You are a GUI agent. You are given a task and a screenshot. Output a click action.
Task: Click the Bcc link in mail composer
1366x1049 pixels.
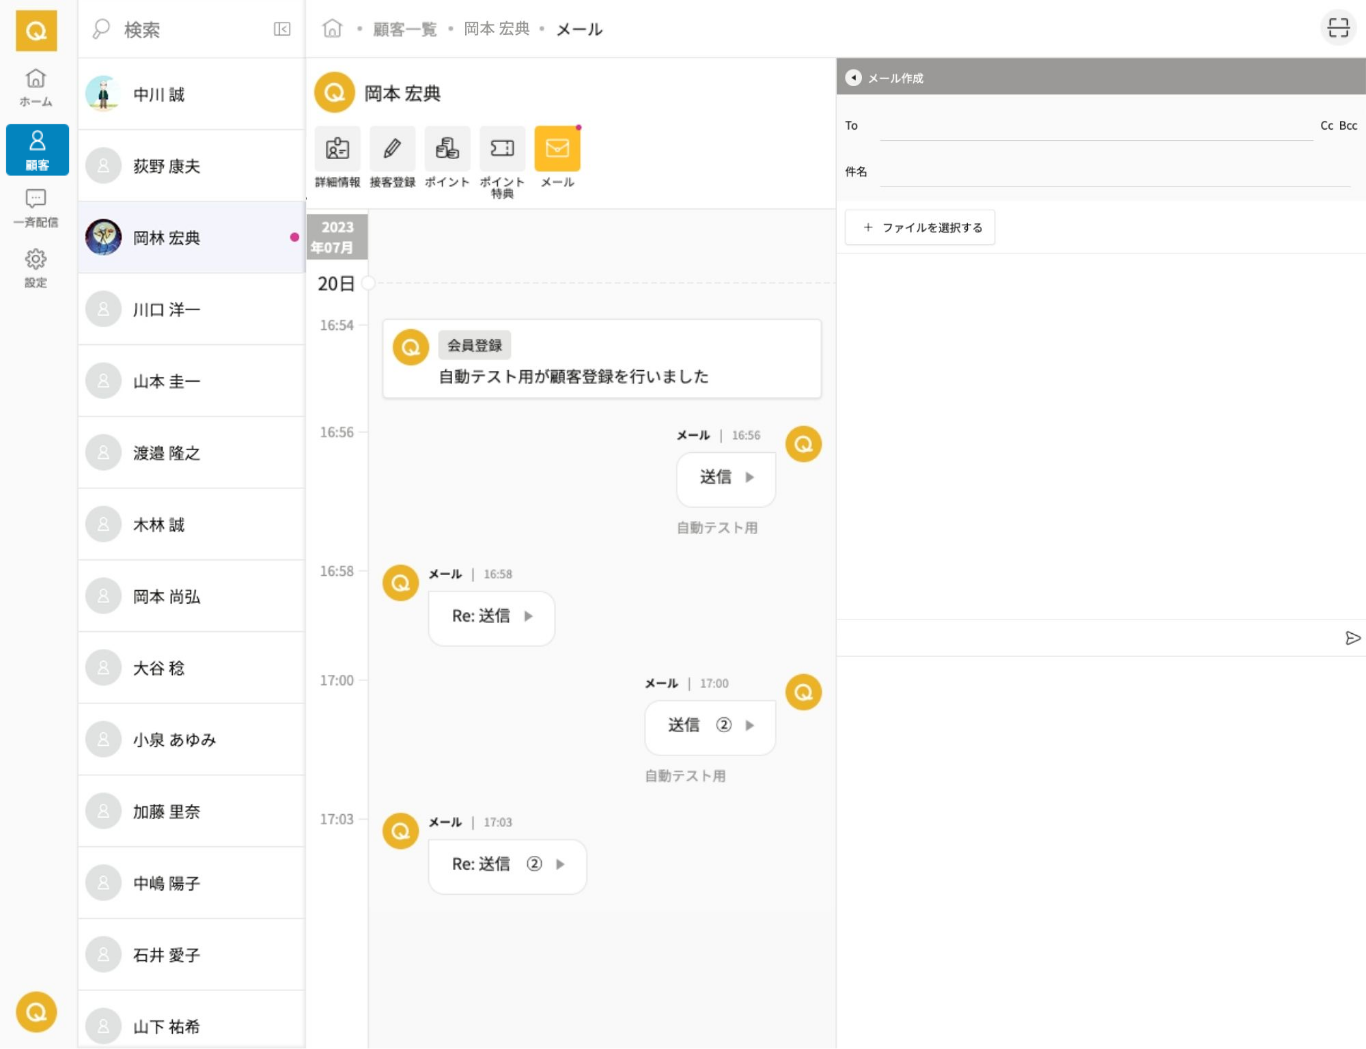point(1348,126)
